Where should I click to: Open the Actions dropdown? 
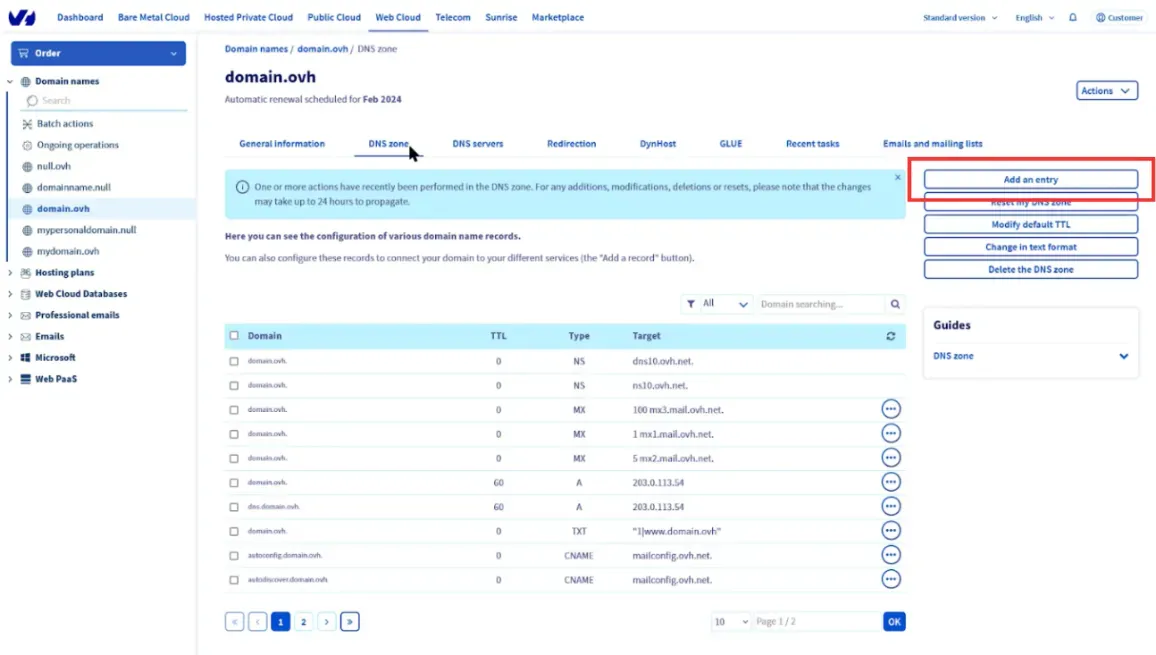point(1107,91)
